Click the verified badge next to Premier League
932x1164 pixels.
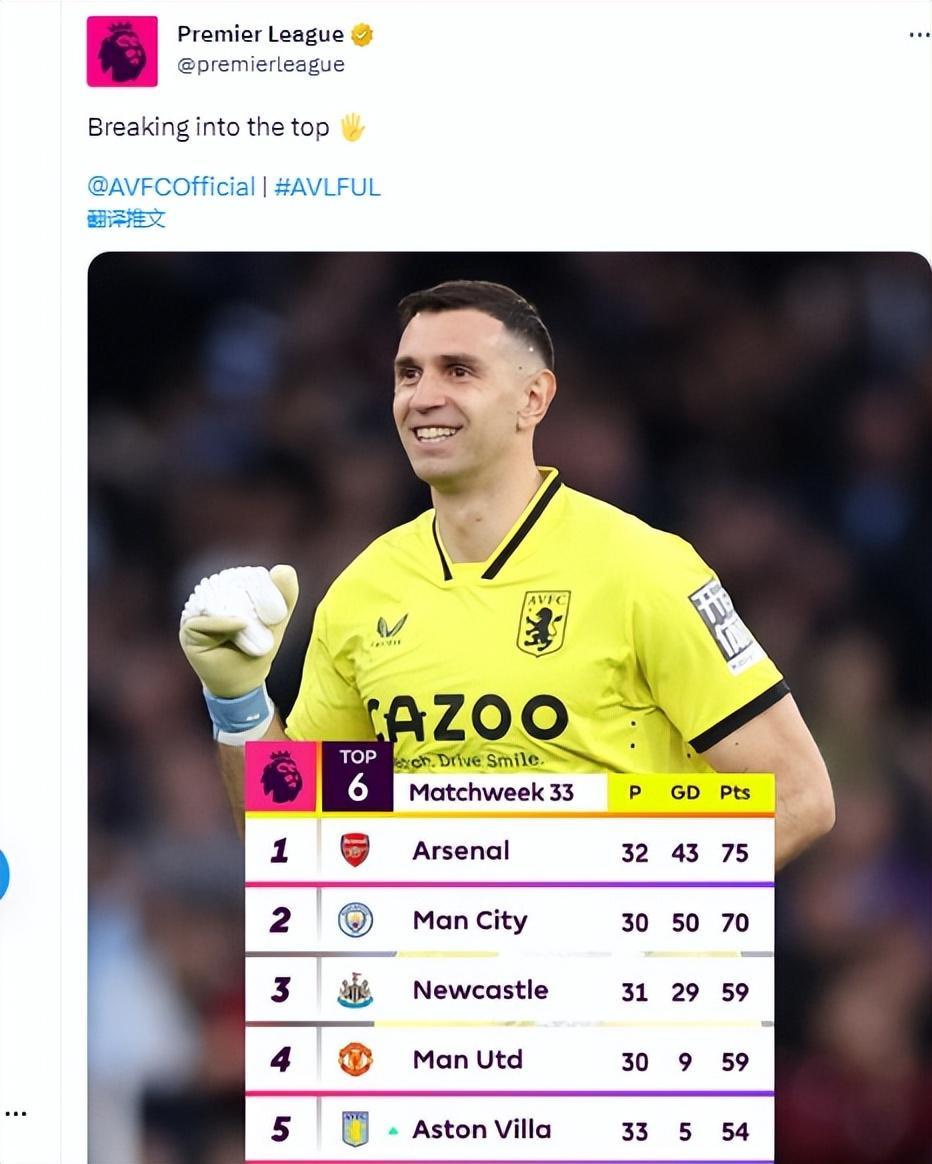pyautogui.click(x=361, y=35)
